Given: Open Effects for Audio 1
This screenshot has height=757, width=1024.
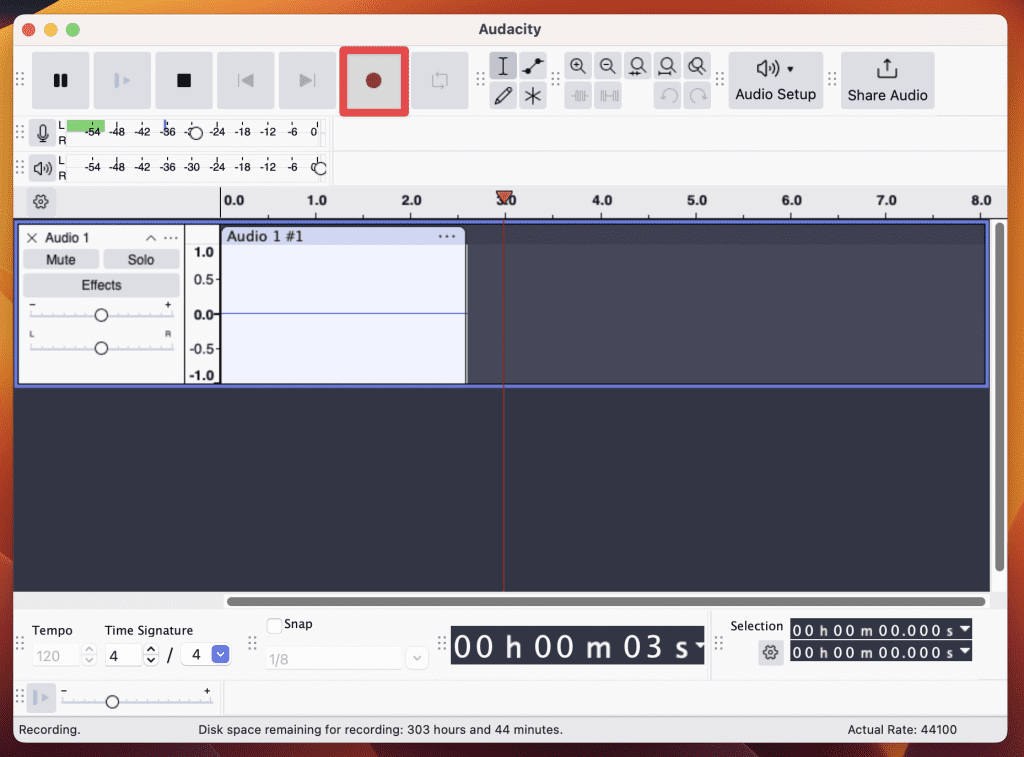Looking at the screenshot, I should click(101, 285).
